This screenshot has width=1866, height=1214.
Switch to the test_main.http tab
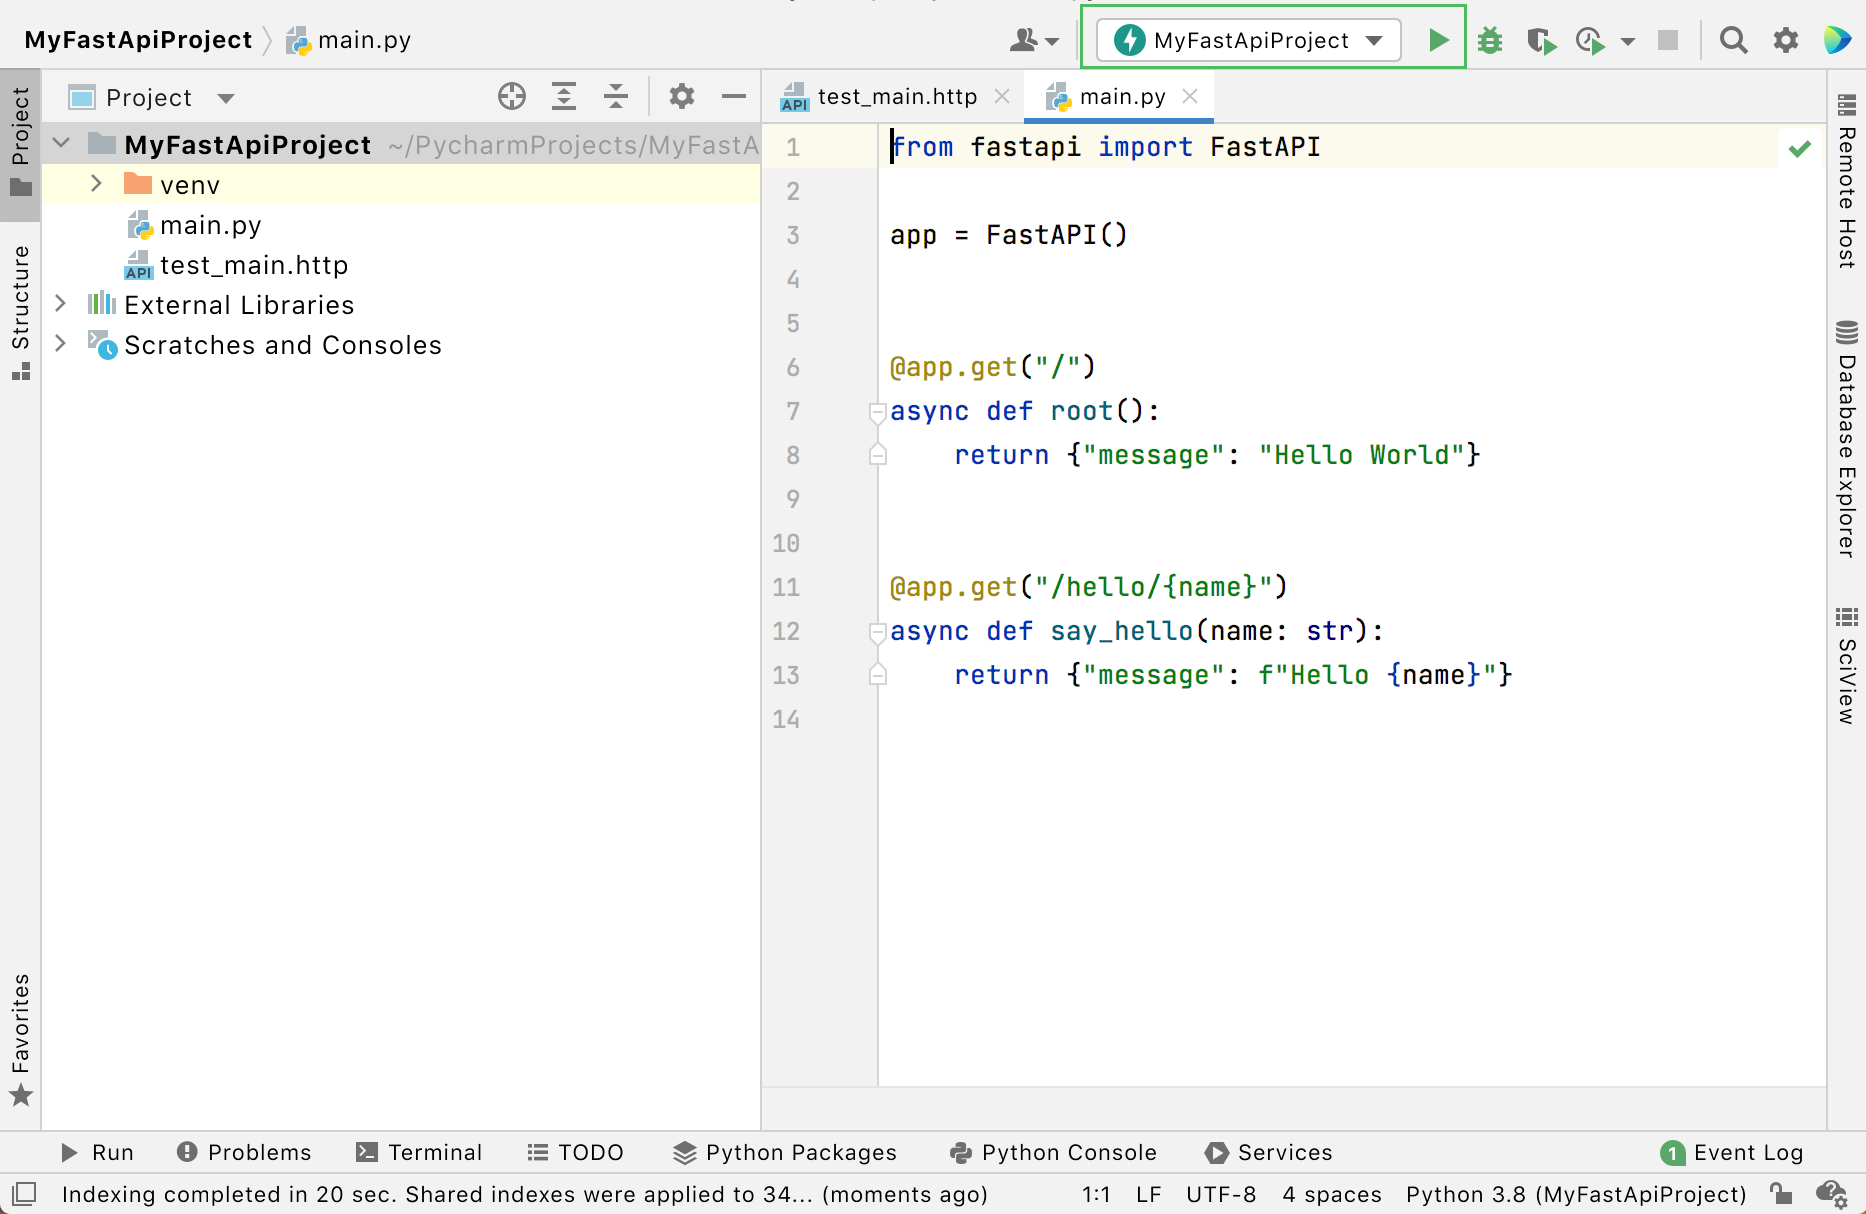pos(895,96)
